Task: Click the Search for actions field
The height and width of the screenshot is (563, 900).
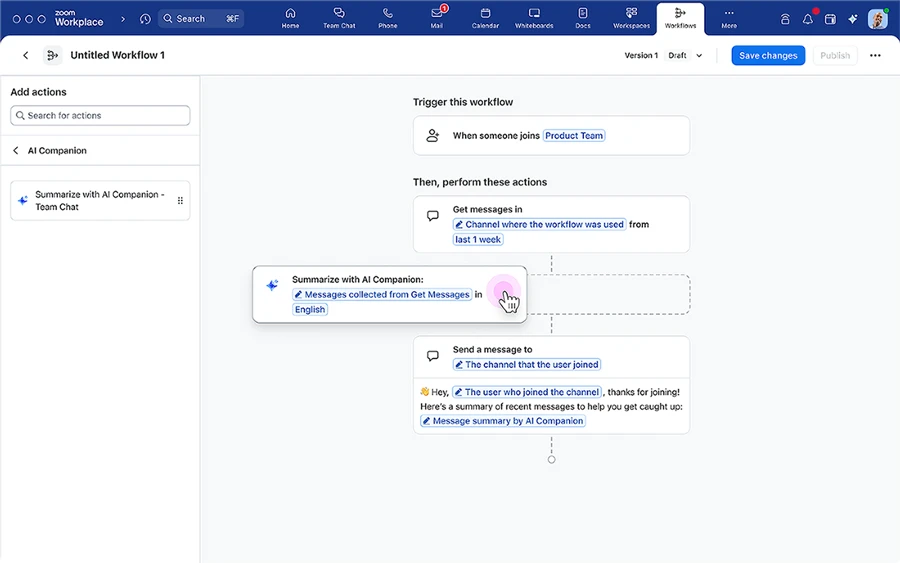Action: coord(100,116)
